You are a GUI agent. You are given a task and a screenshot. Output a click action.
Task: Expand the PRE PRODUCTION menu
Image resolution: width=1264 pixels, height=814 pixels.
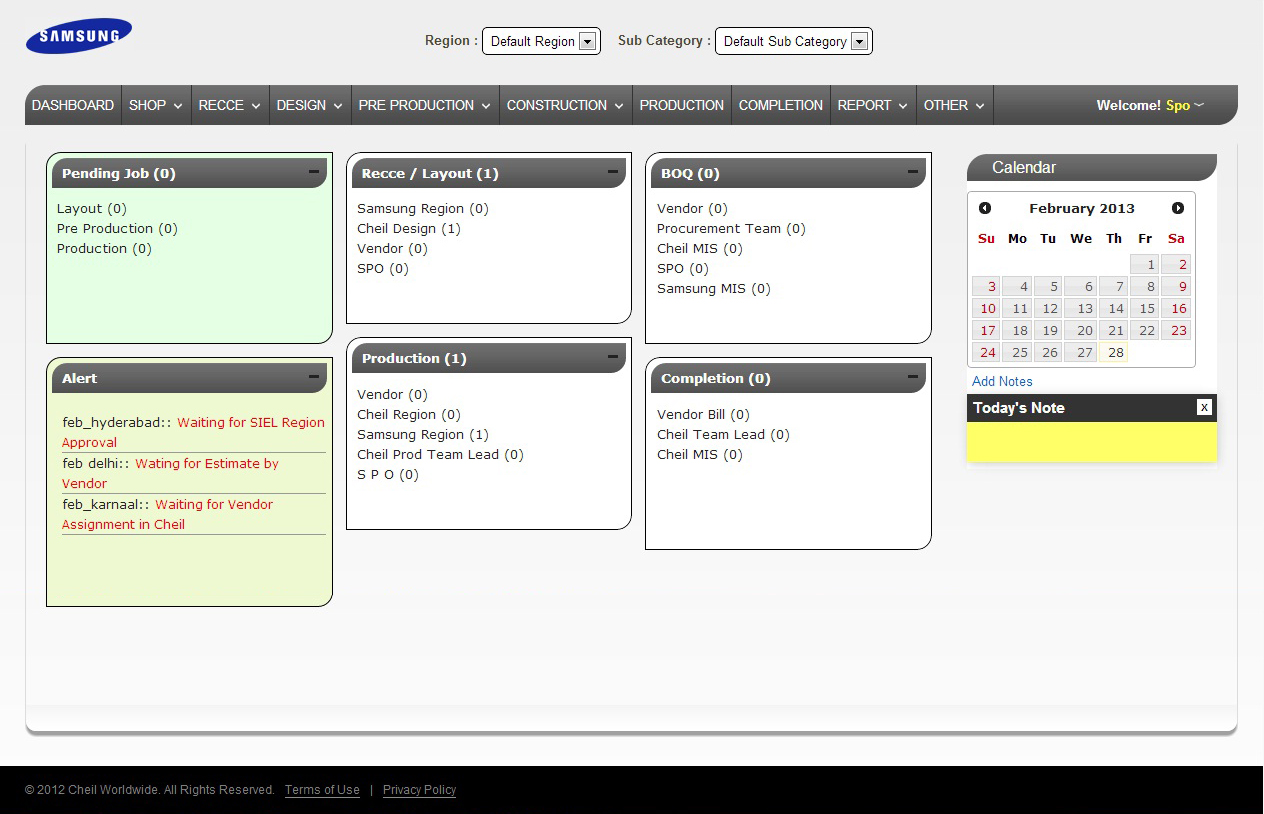click(x=425, y=105)
